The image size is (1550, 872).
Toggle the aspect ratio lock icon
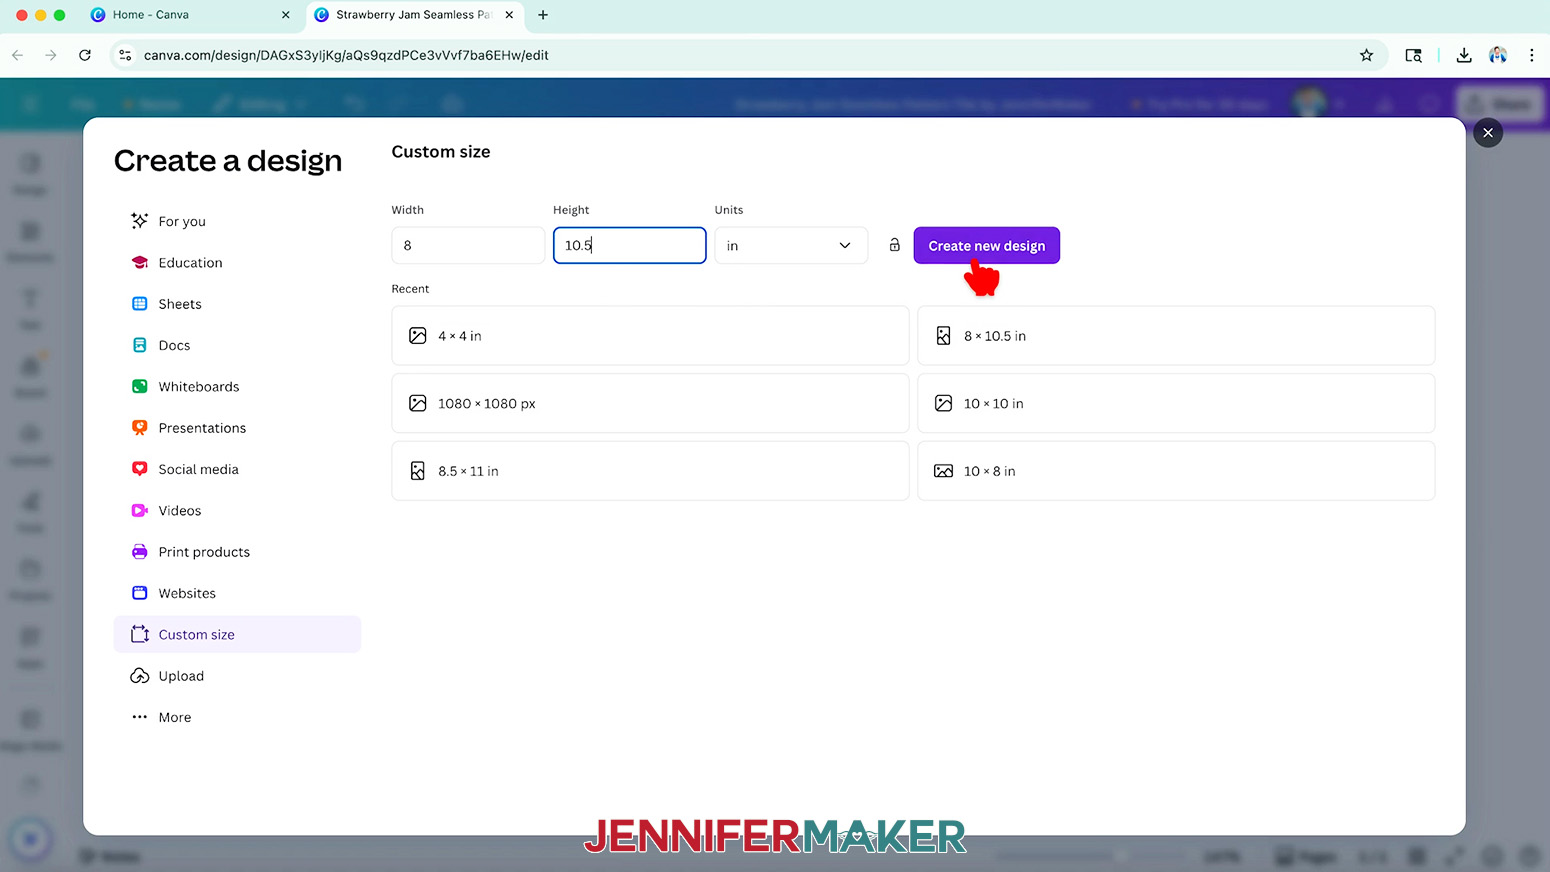(895, 245)
